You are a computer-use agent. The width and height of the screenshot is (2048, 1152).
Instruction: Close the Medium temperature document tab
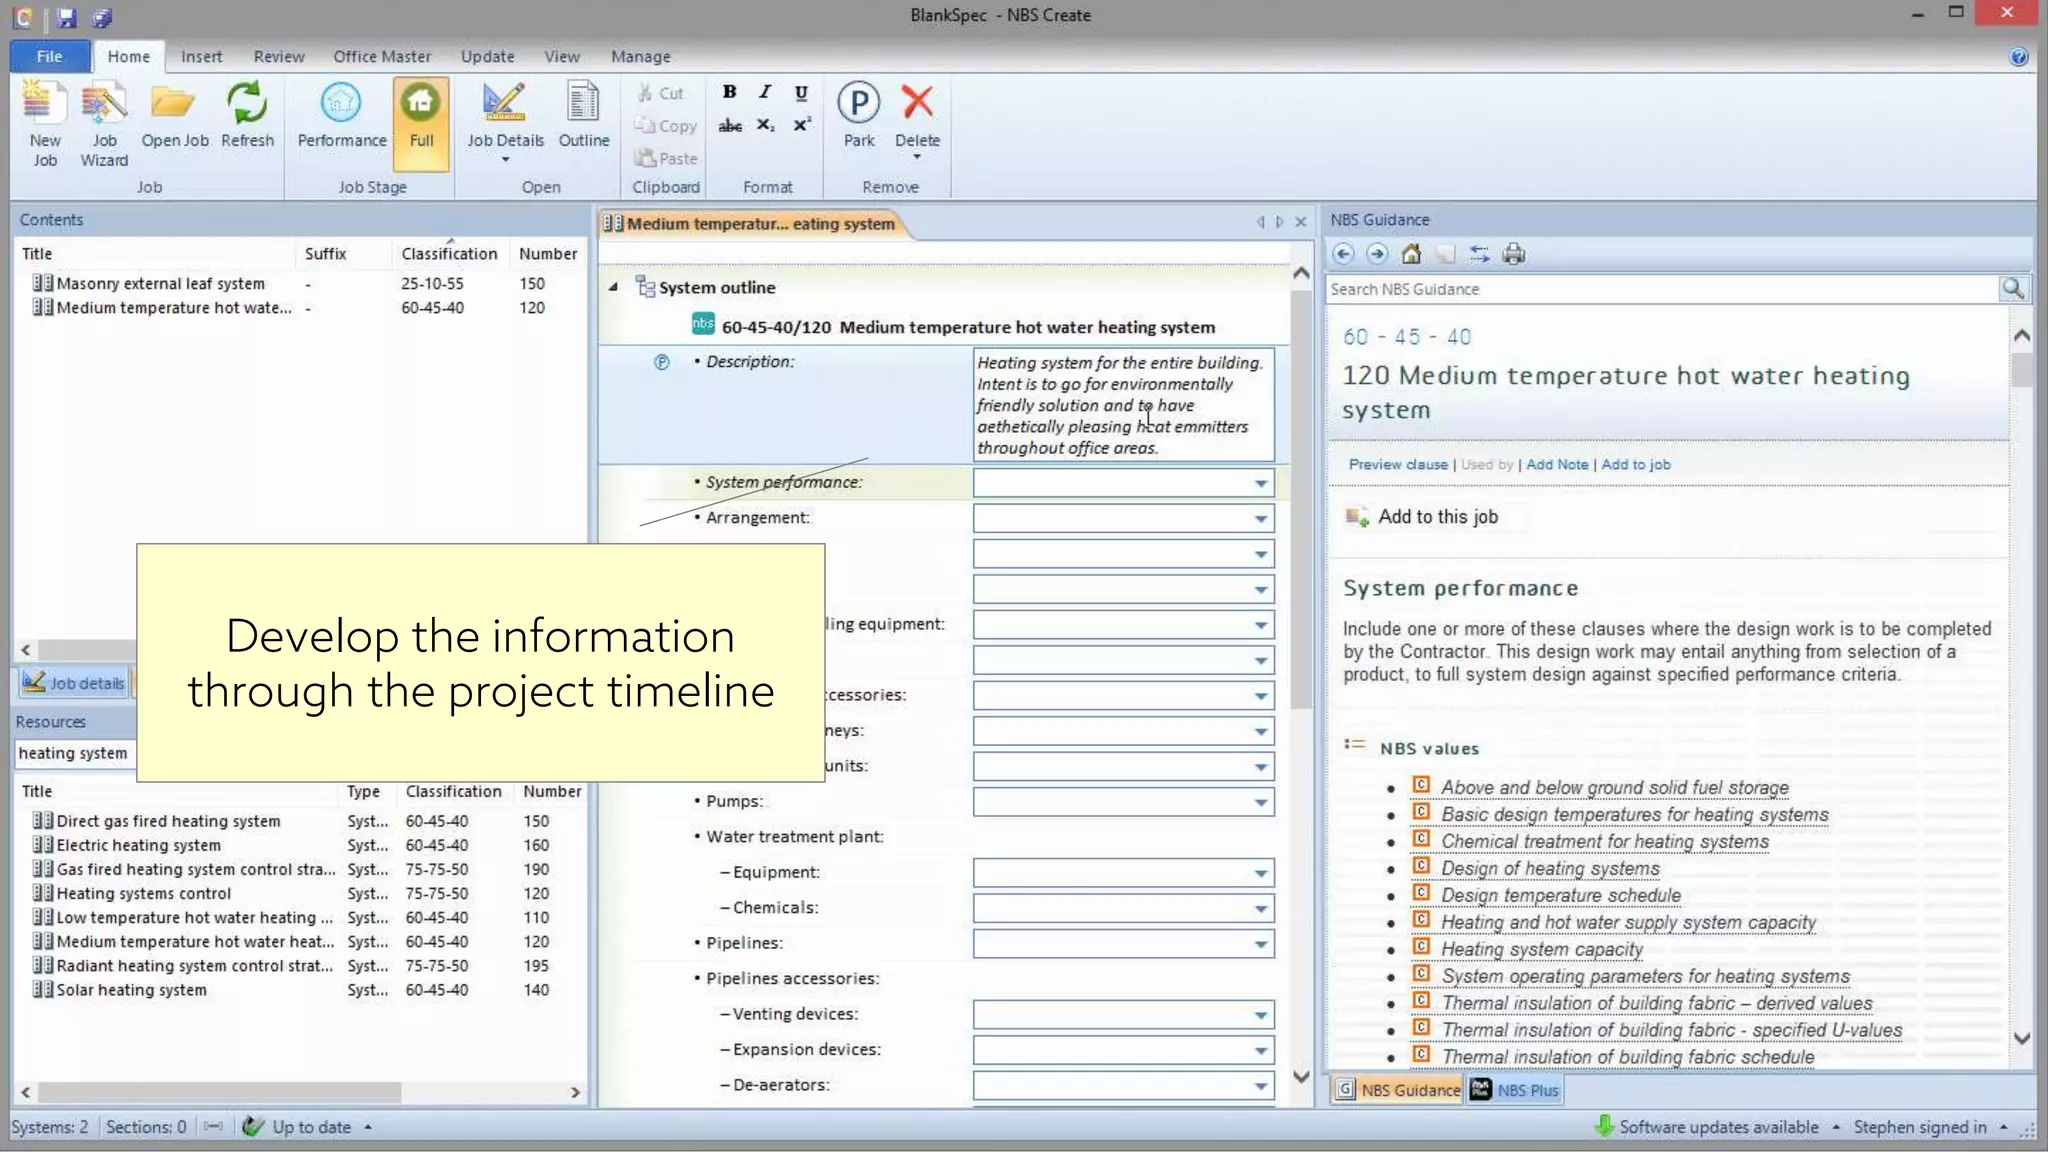1300,222
